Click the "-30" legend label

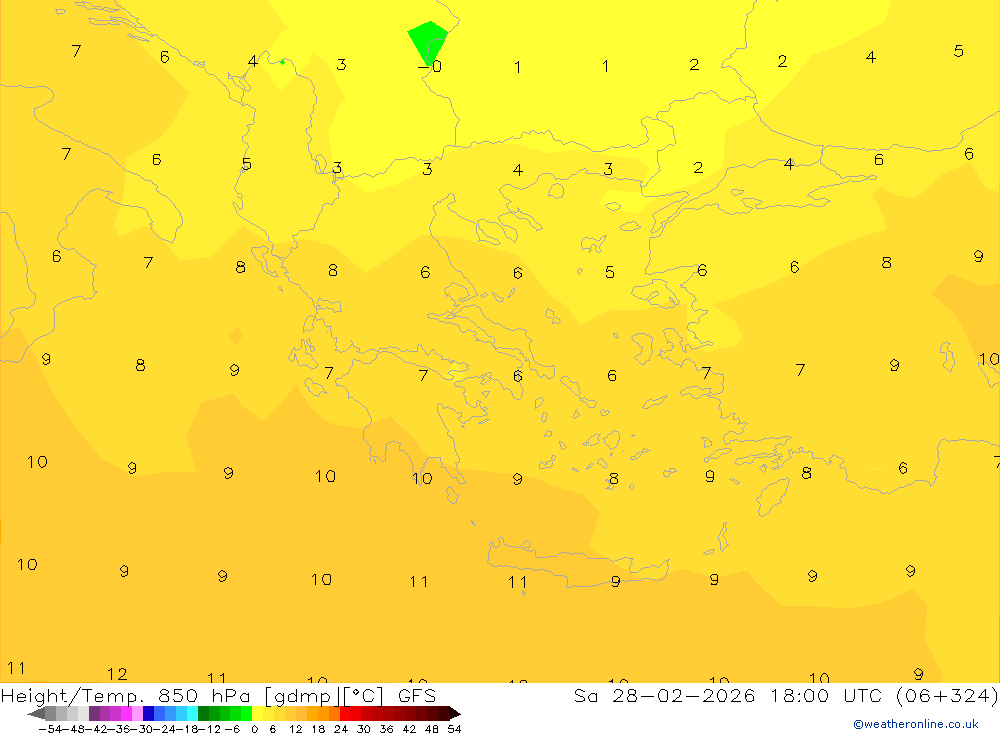point(142,729)
